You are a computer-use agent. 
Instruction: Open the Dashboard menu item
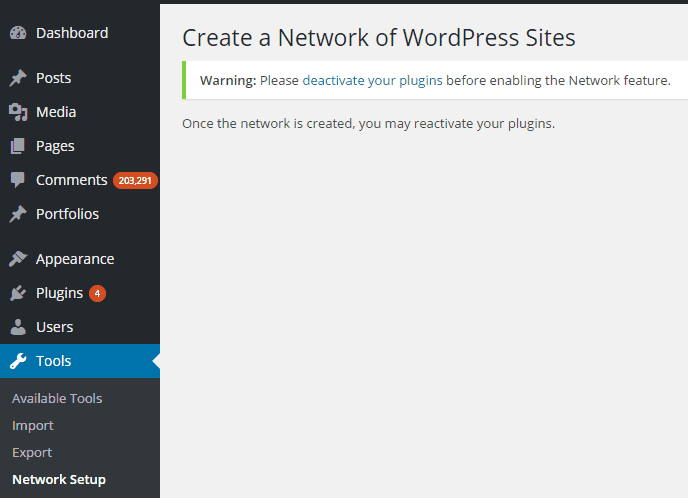(x=72, y=33)
